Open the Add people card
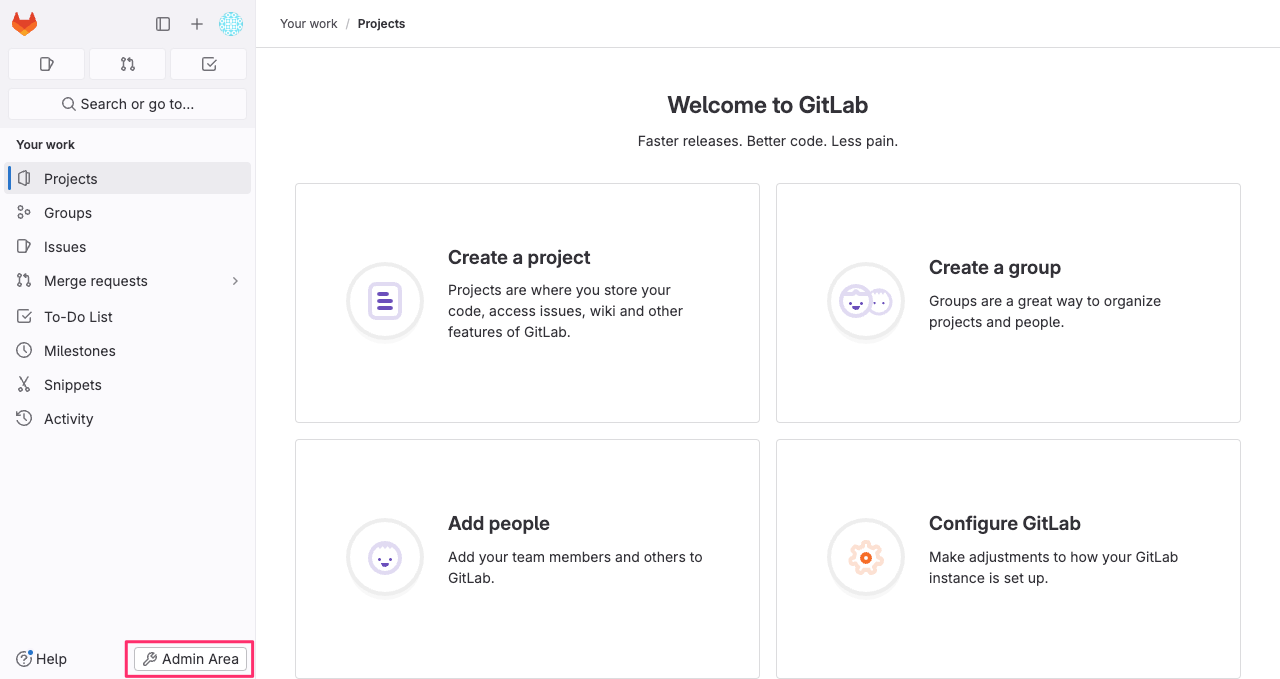The image size is (1280, 679). coord(527,559)
